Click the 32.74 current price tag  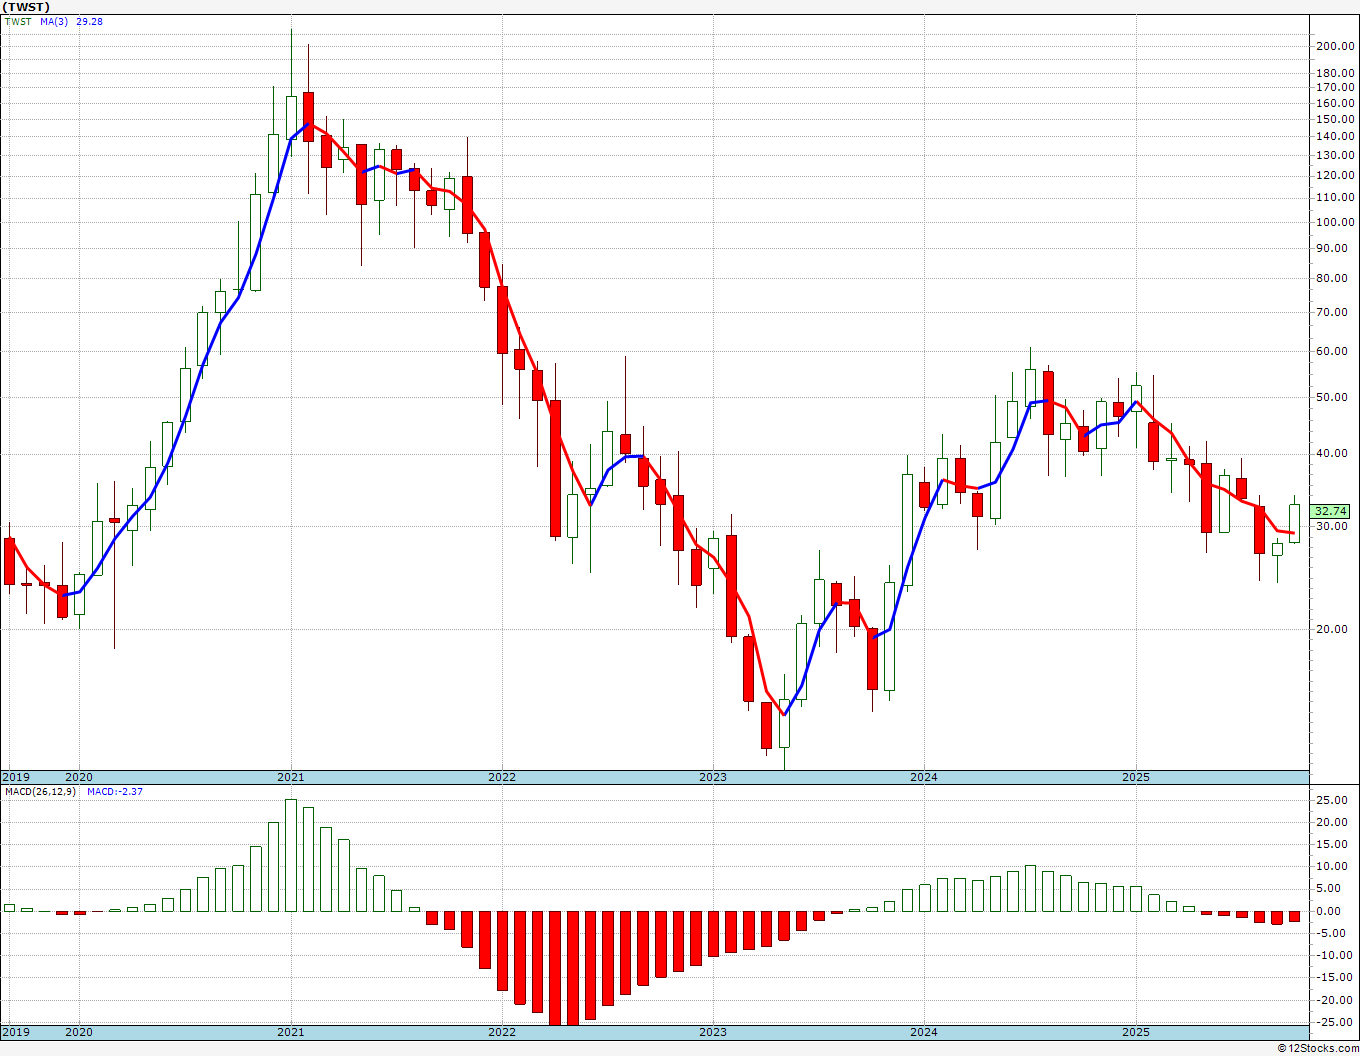(x=1331, y=511)
